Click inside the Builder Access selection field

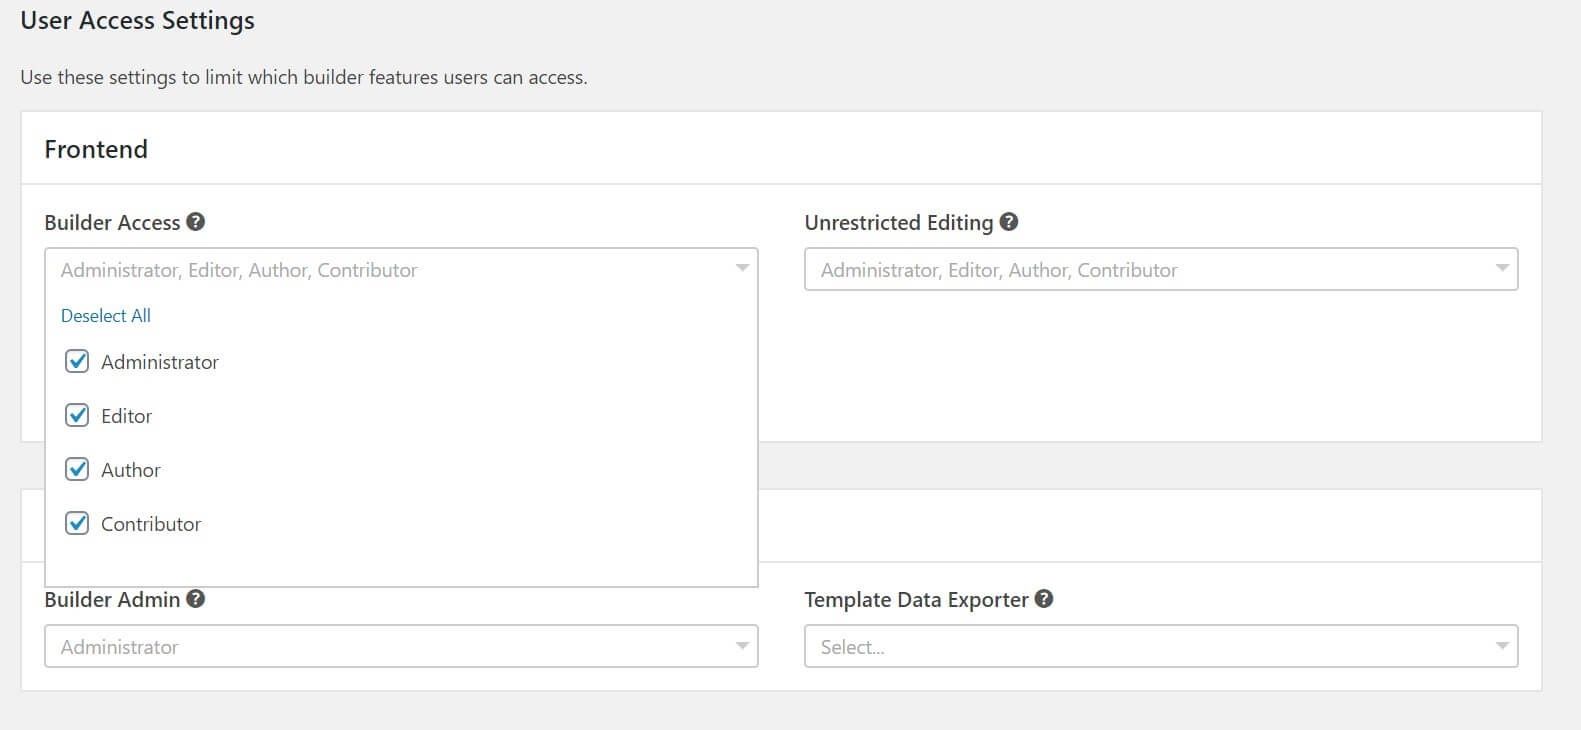click(380, 270)
